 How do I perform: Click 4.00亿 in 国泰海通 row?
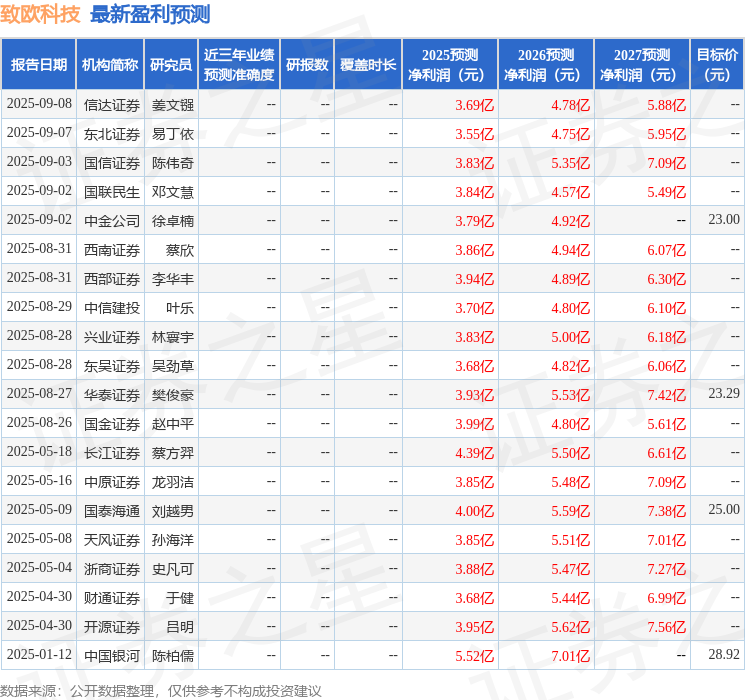pos(475,511)
